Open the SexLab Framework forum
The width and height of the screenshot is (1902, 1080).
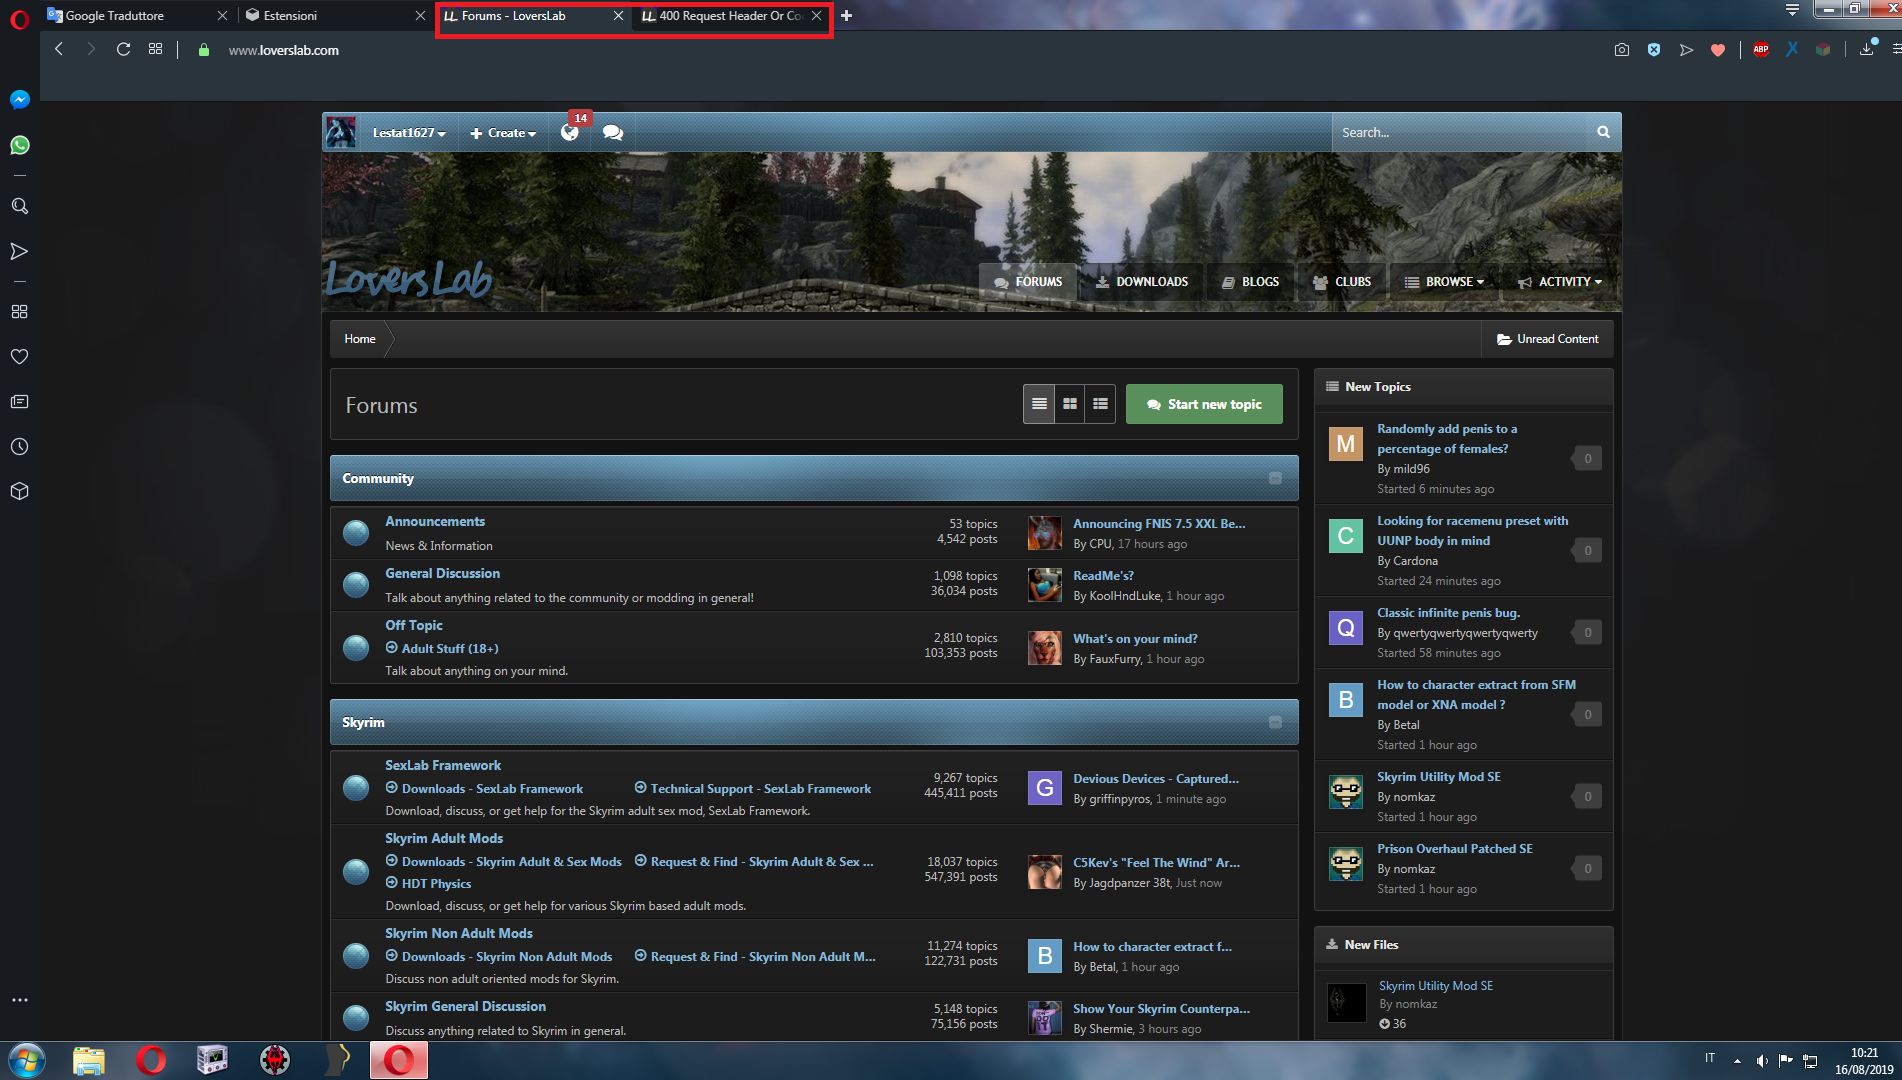(443, 765)
